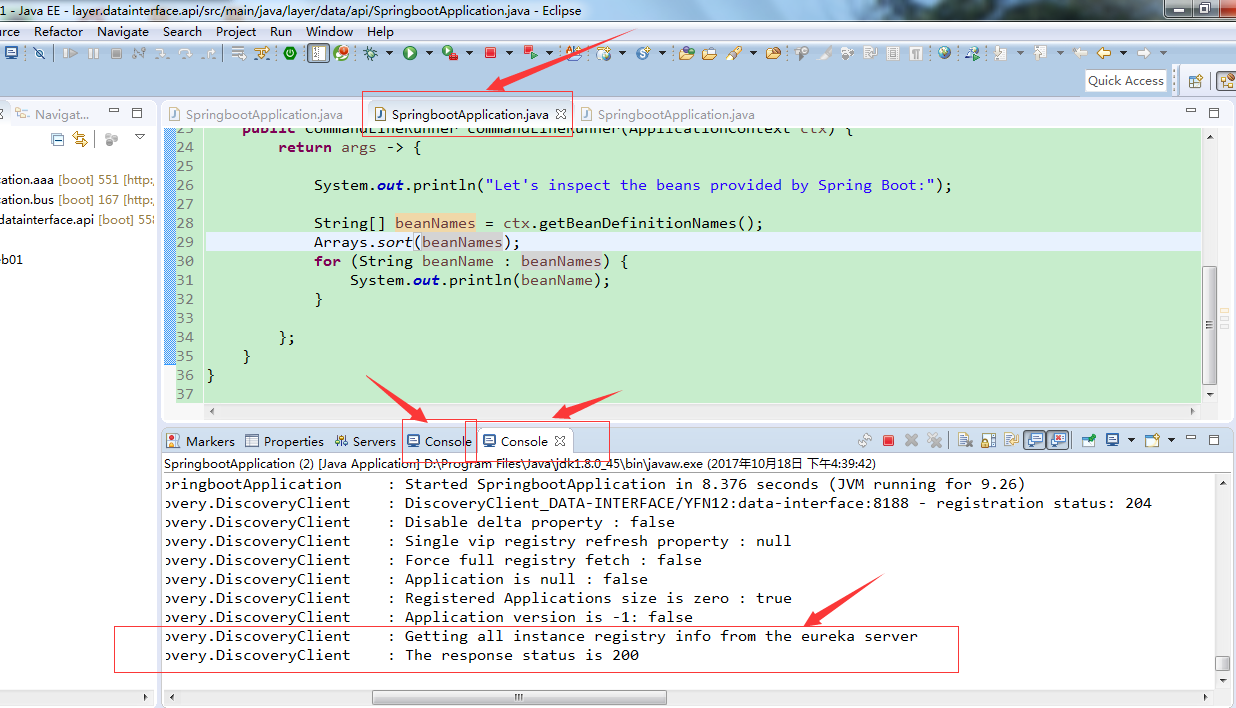Click code line 29 Arrays.sort(beanNames)
This screenshot has height=708, width=1236.
417,242
